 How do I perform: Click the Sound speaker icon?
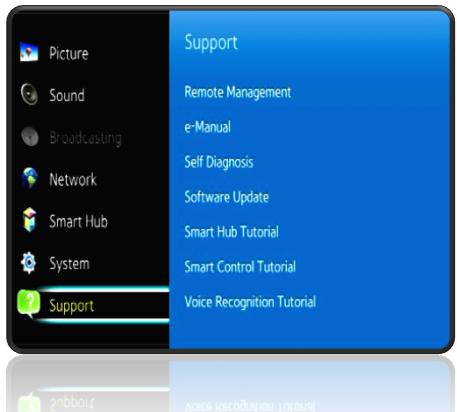click(29, 94)
